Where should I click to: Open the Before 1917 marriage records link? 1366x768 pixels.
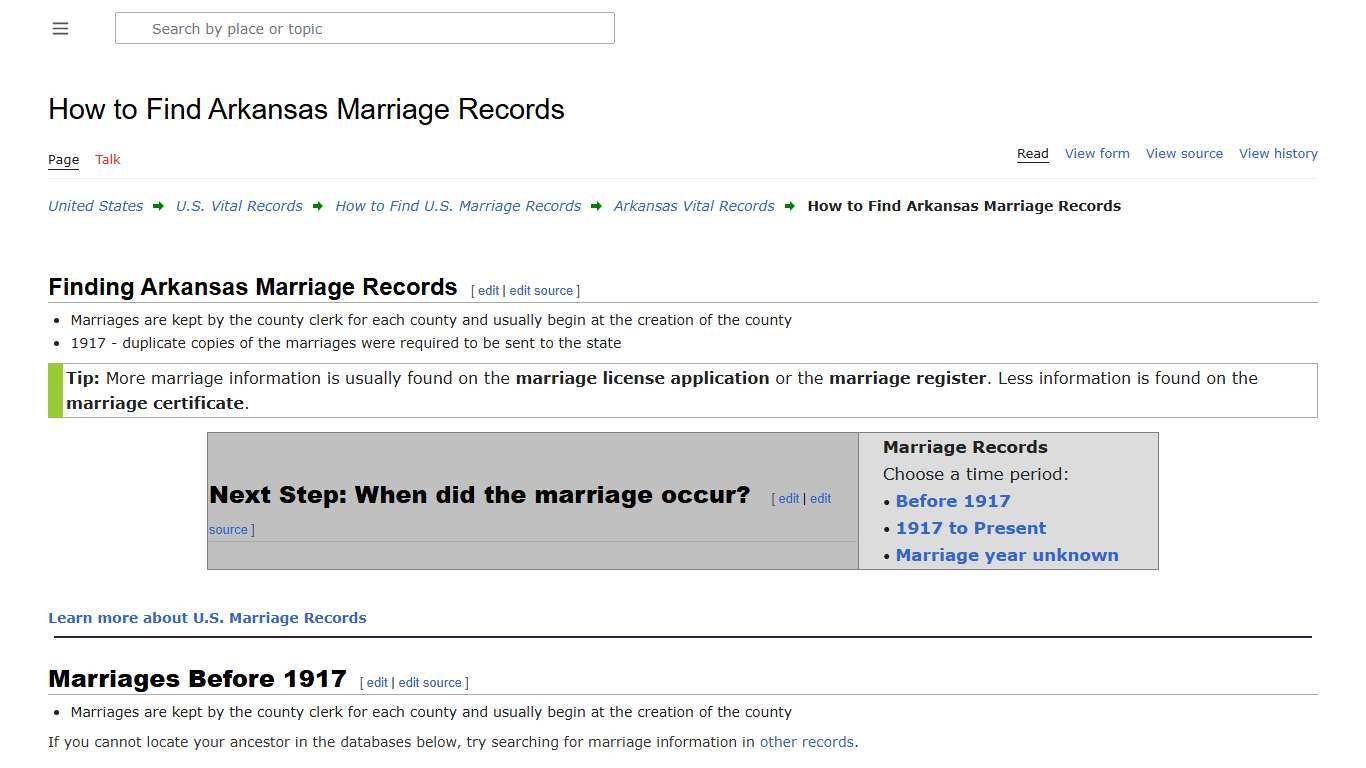952,501
